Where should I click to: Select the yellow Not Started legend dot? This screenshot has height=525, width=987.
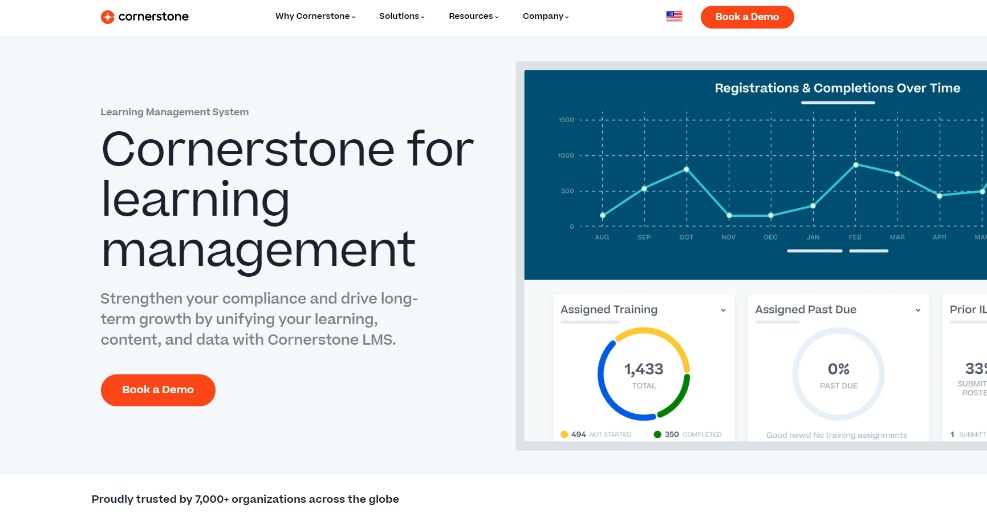pos(564,434)
